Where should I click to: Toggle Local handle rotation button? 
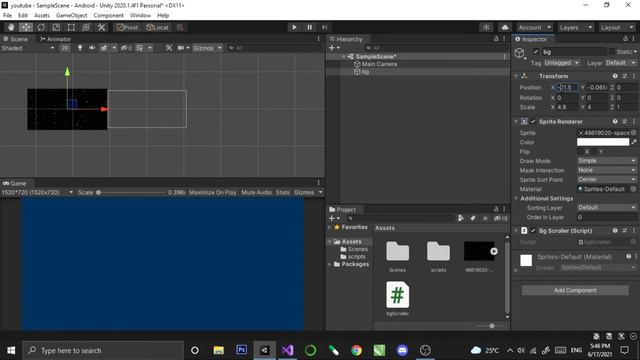coord(158,27)
